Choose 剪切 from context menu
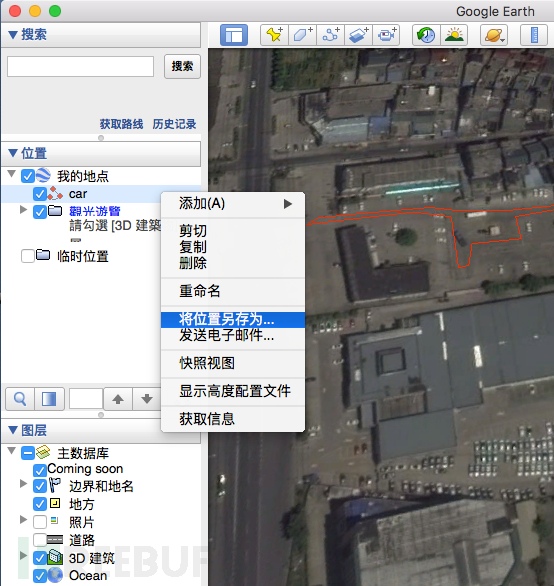554x586 pixels. coord(233,231)
